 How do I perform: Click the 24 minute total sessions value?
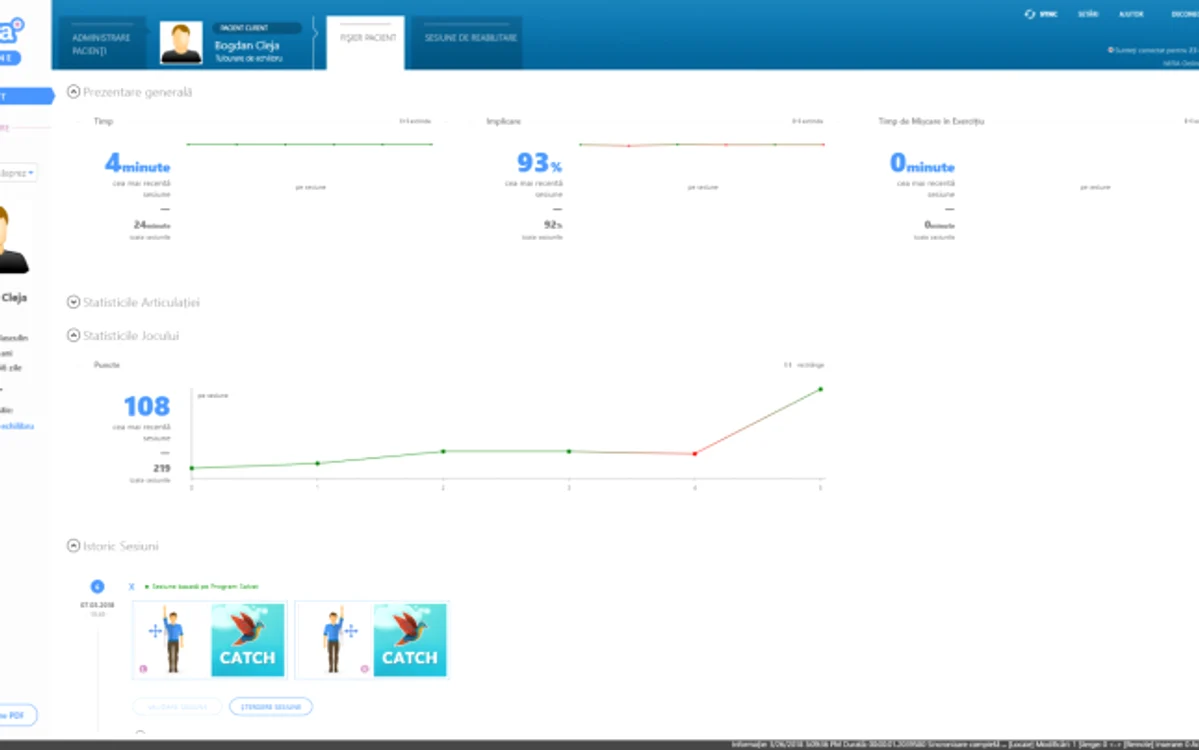point(151,225)
